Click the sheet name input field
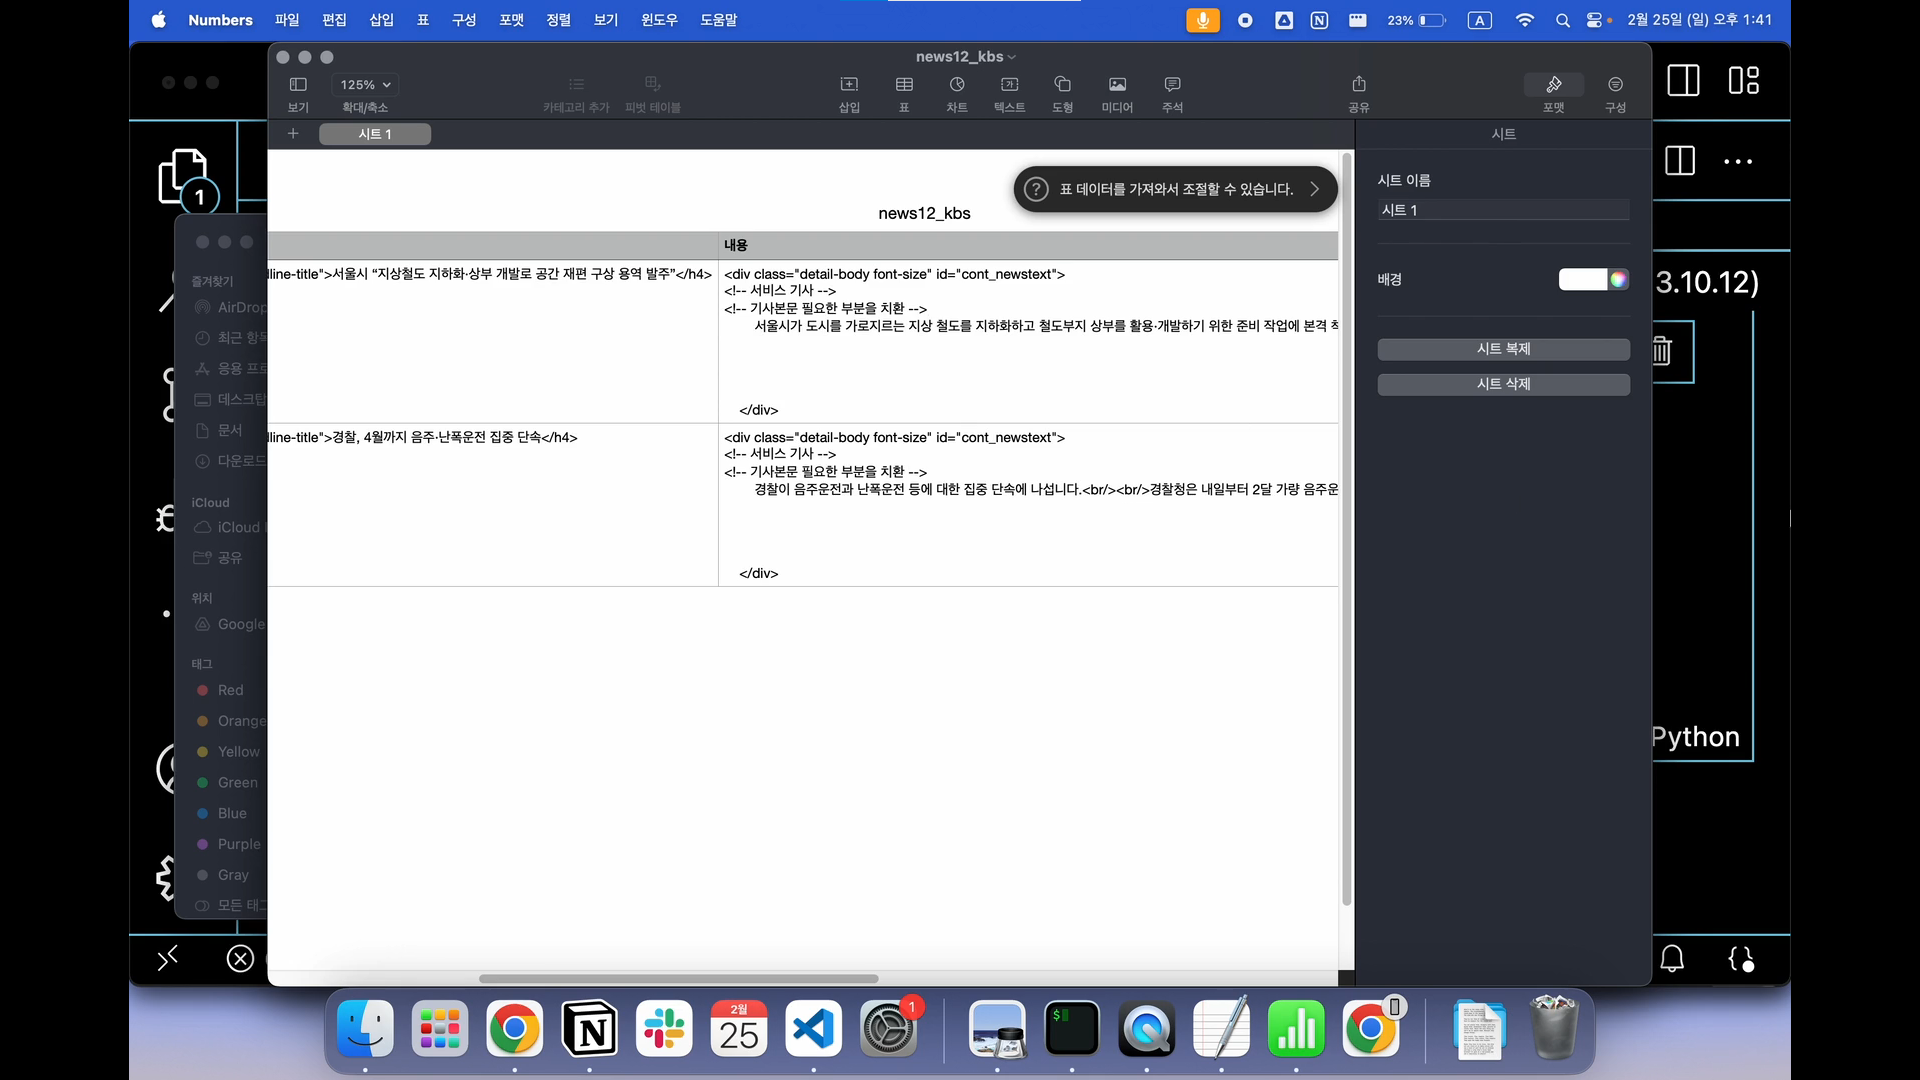Screen dimensions: 1920x1080 point(1503,210)
